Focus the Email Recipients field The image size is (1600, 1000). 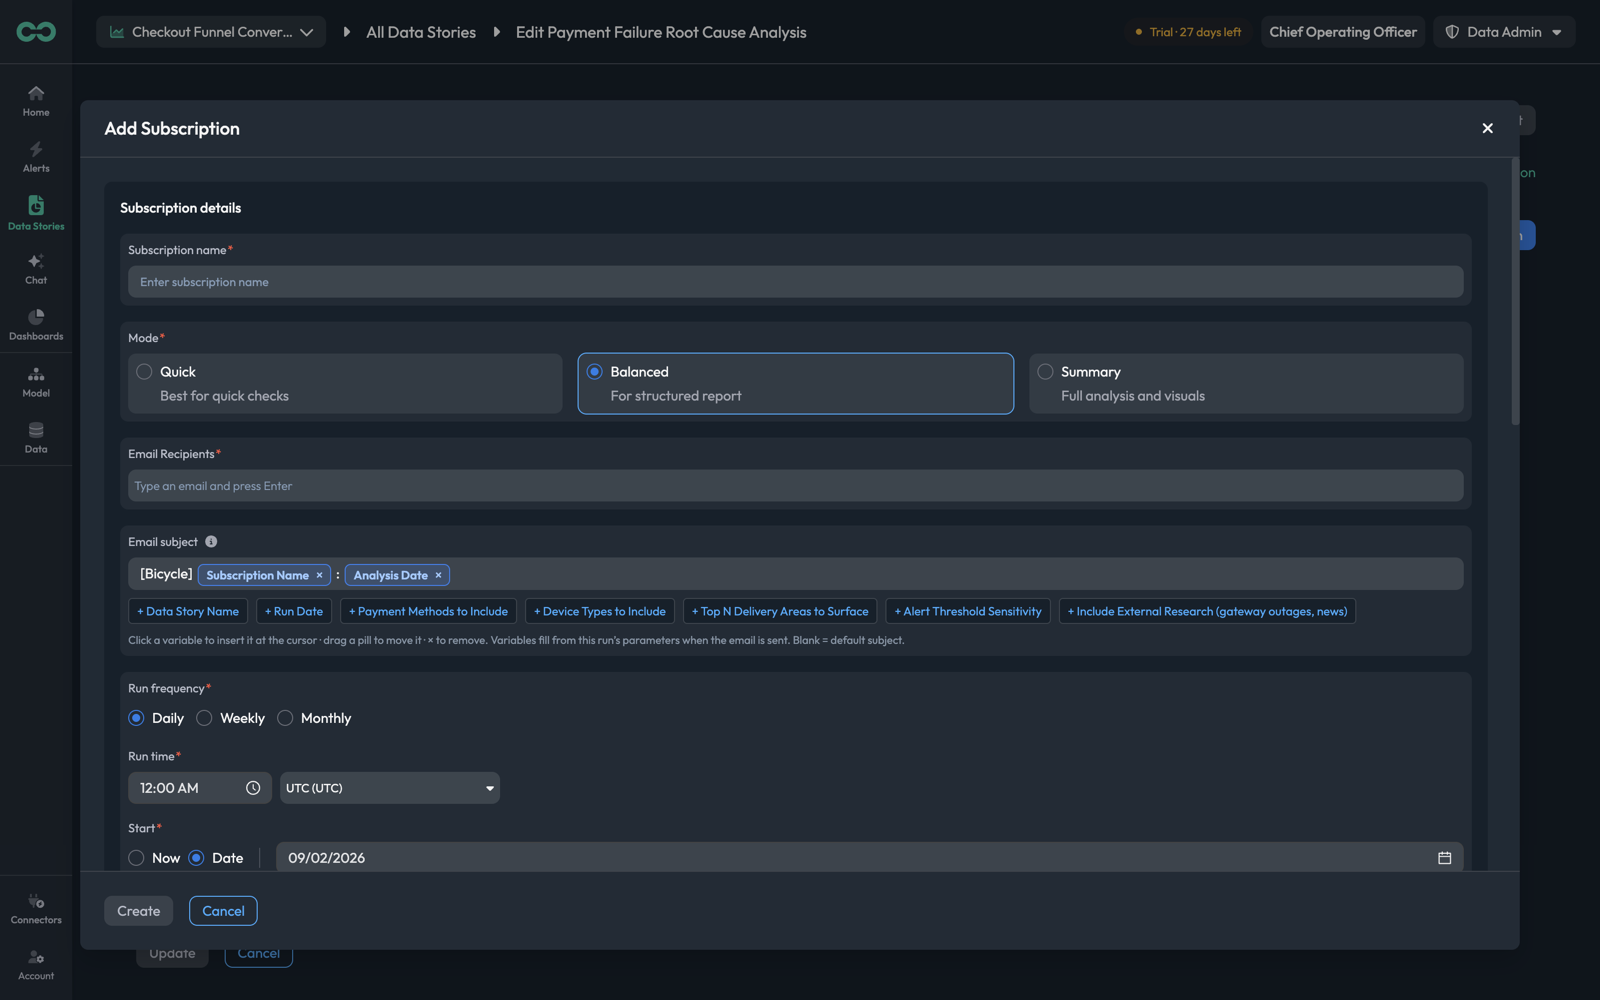(795, 486)
